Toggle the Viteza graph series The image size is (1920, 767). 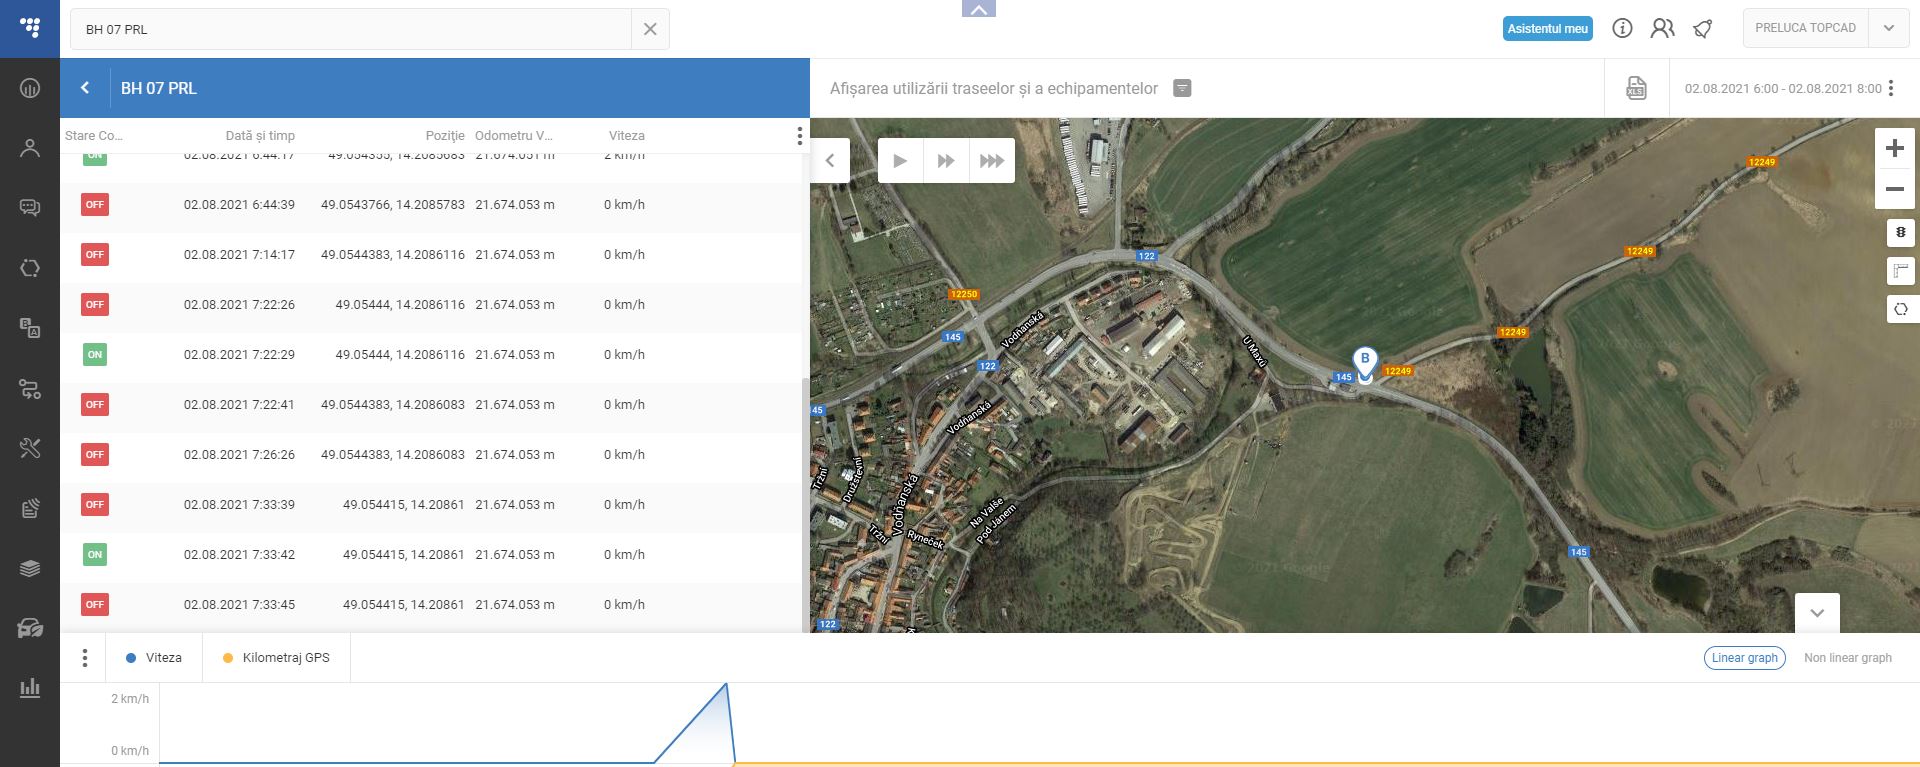coord(154,658)
